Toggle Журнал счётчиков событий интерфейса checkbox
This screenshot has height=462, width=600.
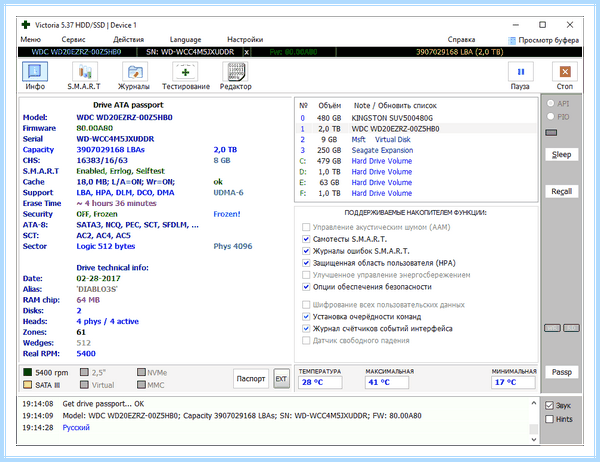306,328
